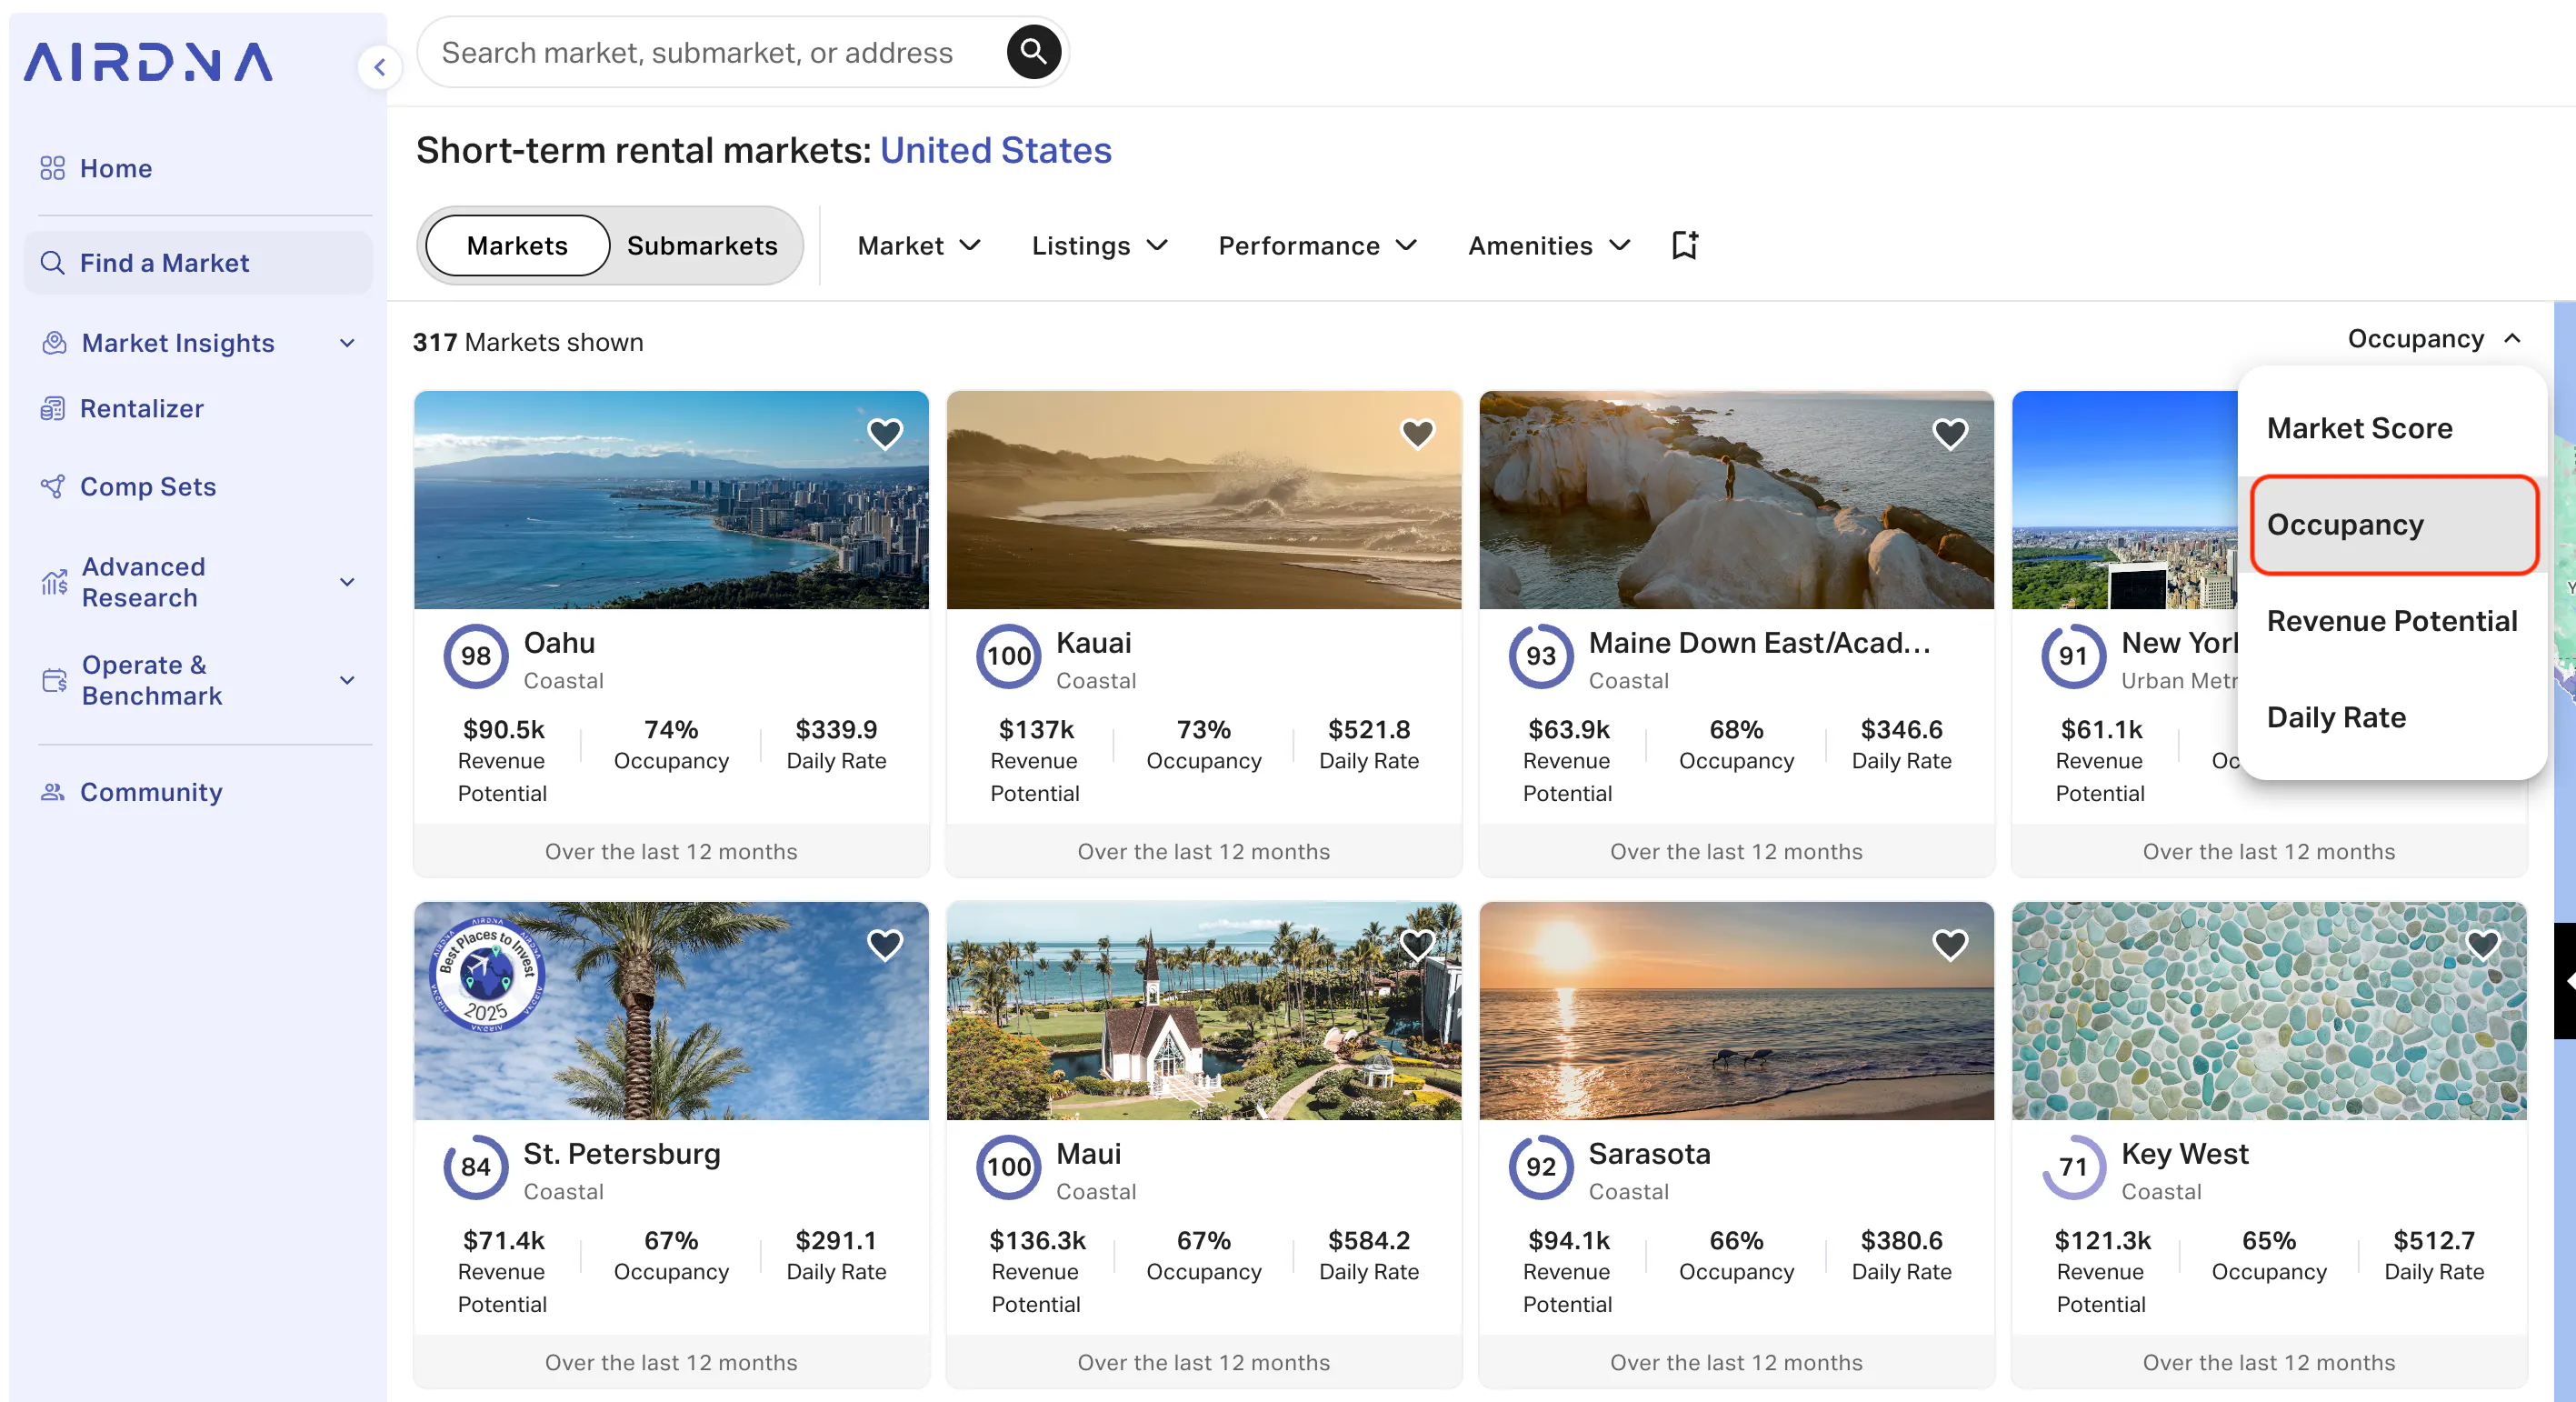This screenshot has width=2576, height=1402.
Task: Click Oahu's 98 market score ring
Action: 476,656
